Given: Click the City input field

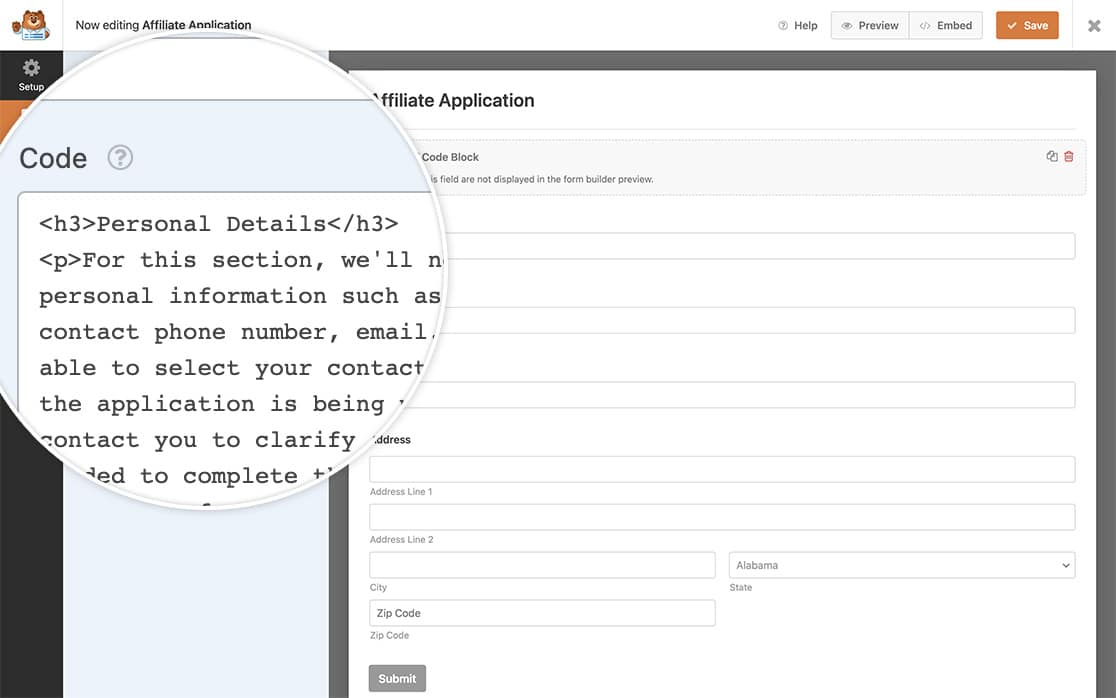Looking at the screenshot, I should coord(541,565).
